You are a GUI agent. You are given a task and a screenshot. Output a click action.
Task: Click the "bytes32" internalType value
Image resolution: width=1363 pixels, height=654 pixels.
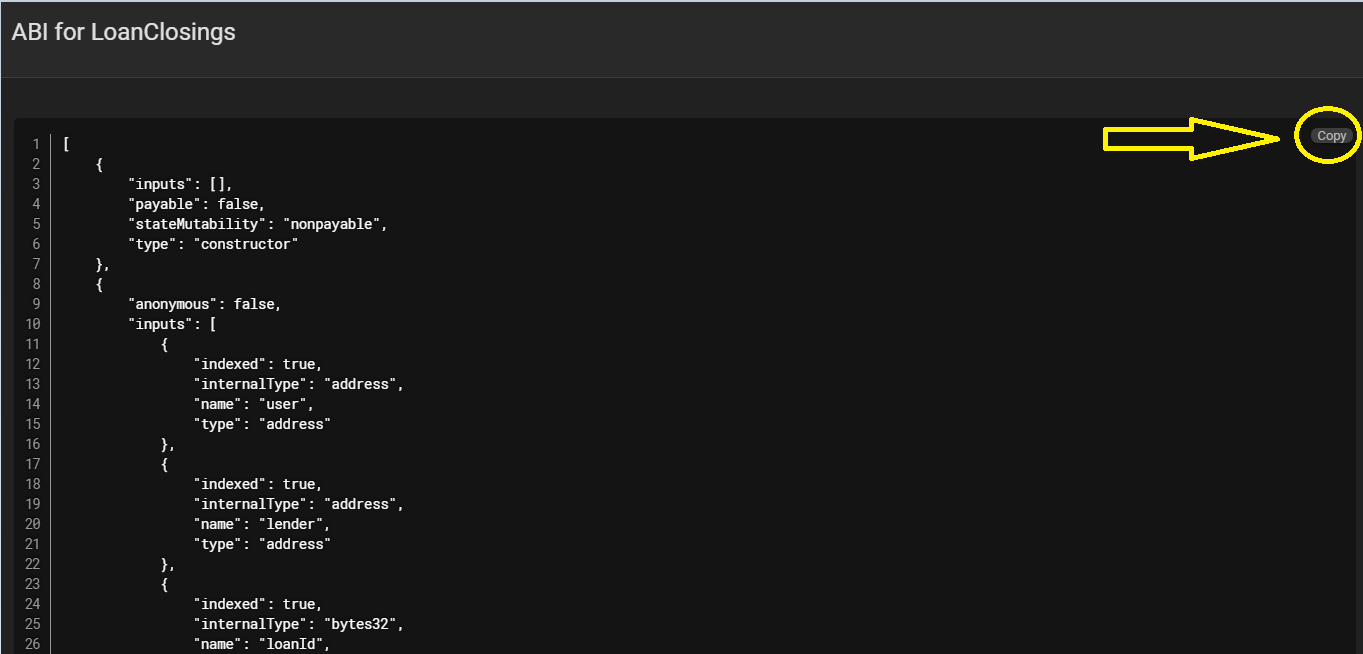tap(359, 624)
